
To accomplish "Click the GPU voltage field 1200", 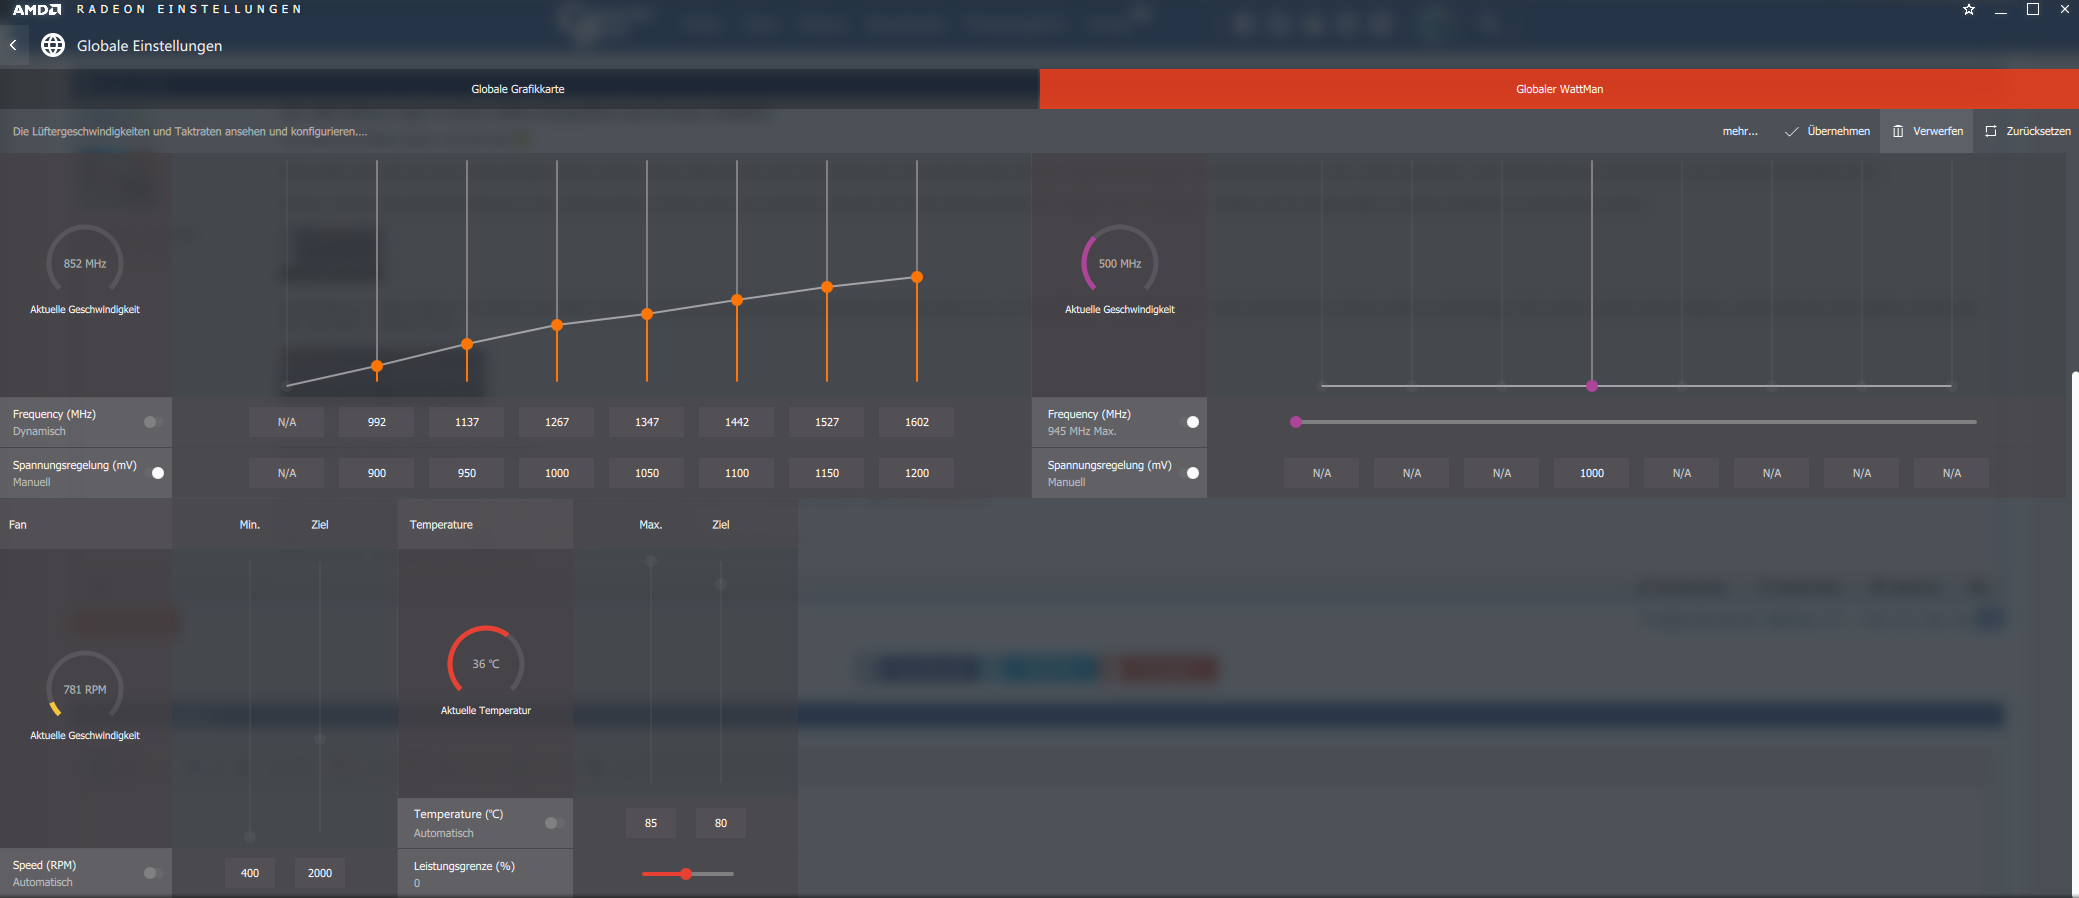I will (917, 473).
